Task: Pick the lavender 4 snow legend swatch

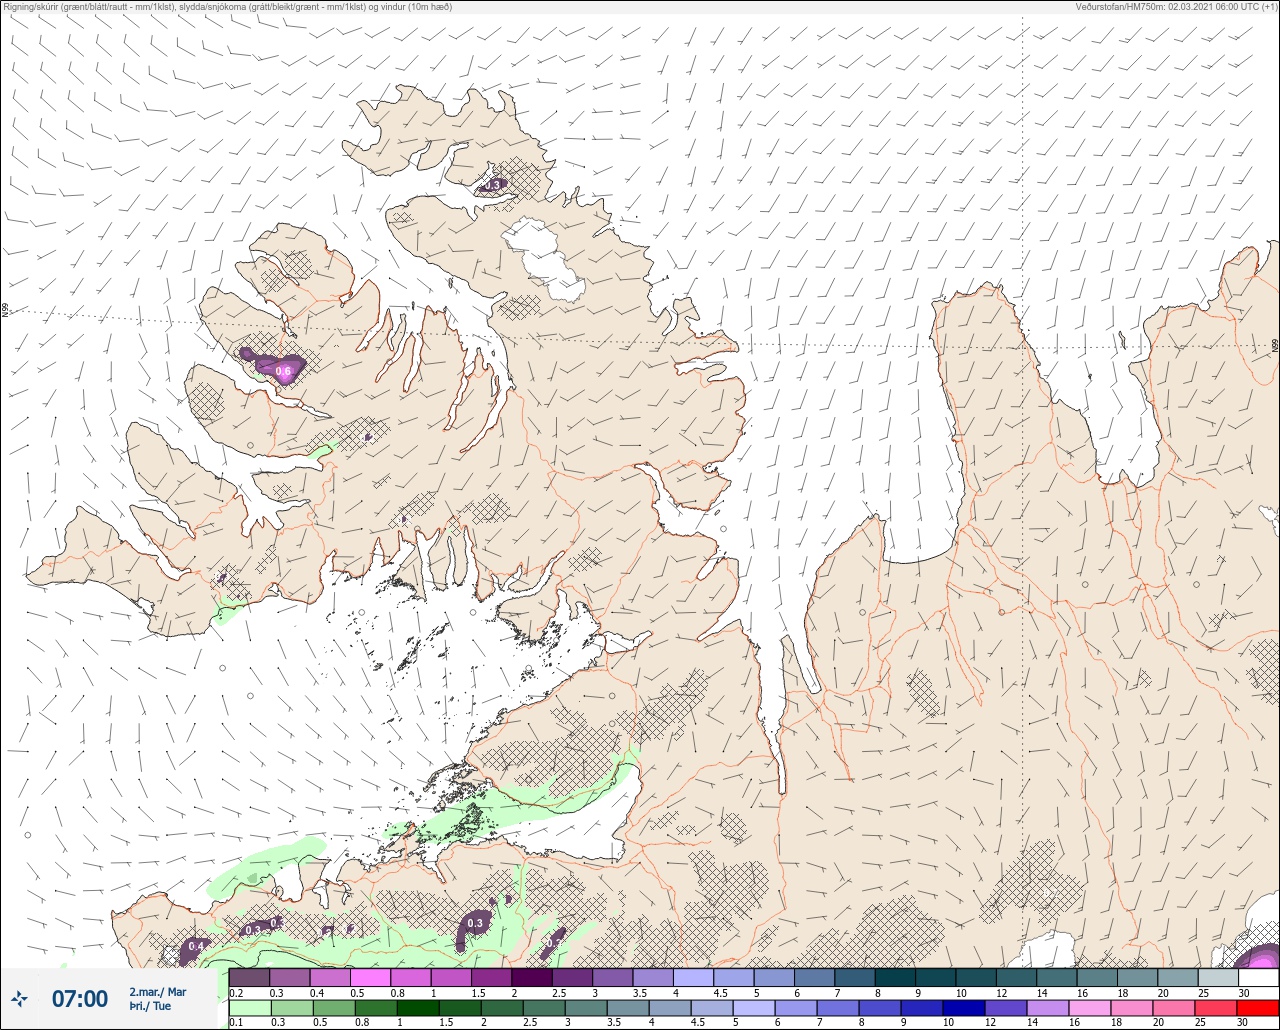Action: point(694,977)
